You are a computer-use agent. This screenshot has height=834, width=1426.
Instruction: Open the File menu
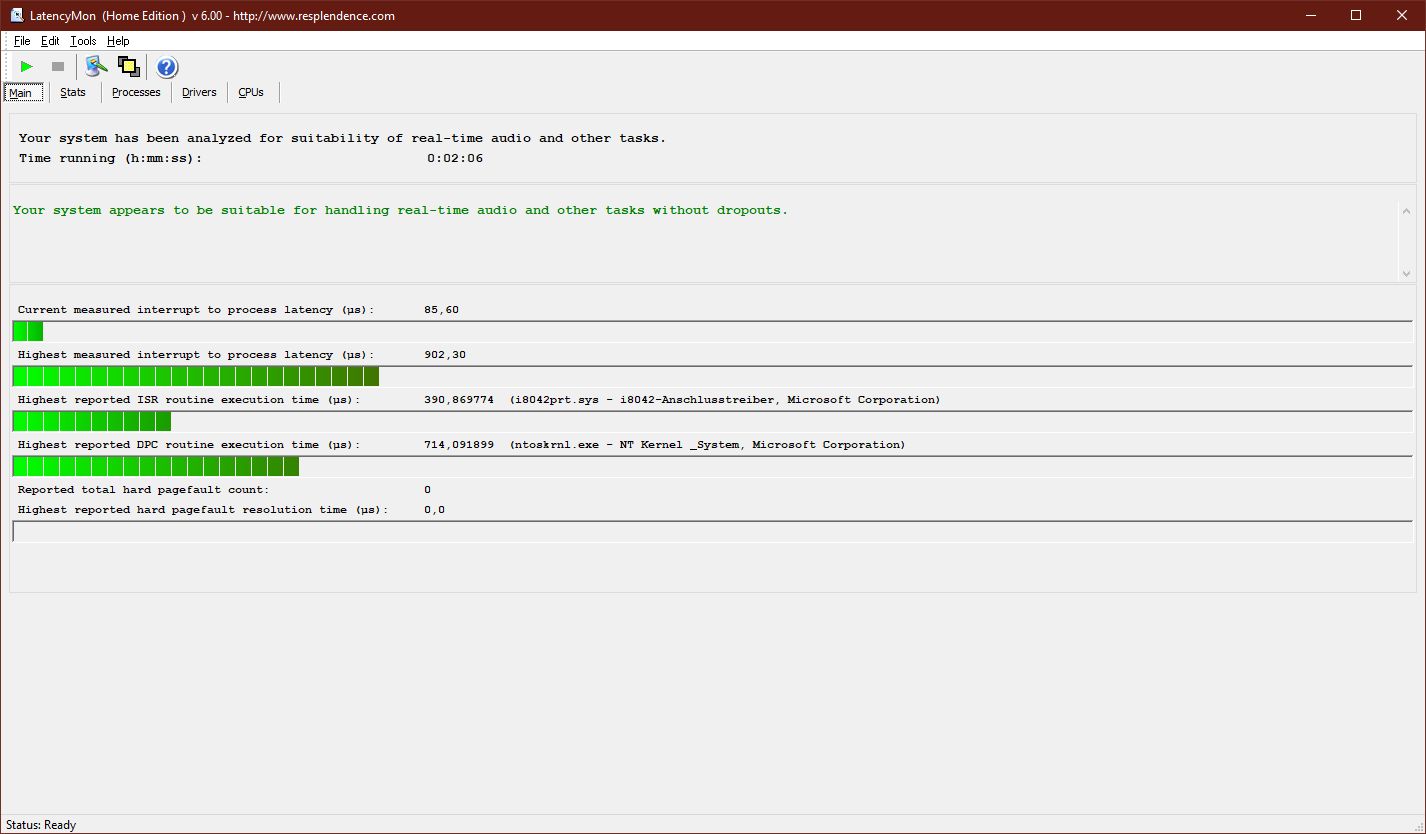pos(22,41)
